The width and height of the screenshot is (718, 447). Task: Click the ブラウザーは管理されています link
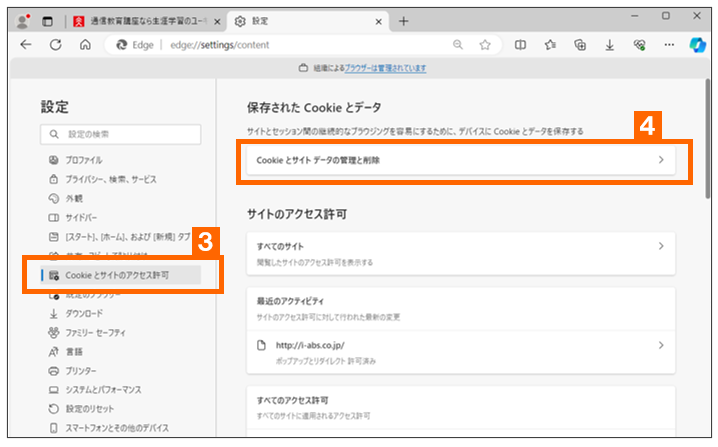(x=386, y=68)
